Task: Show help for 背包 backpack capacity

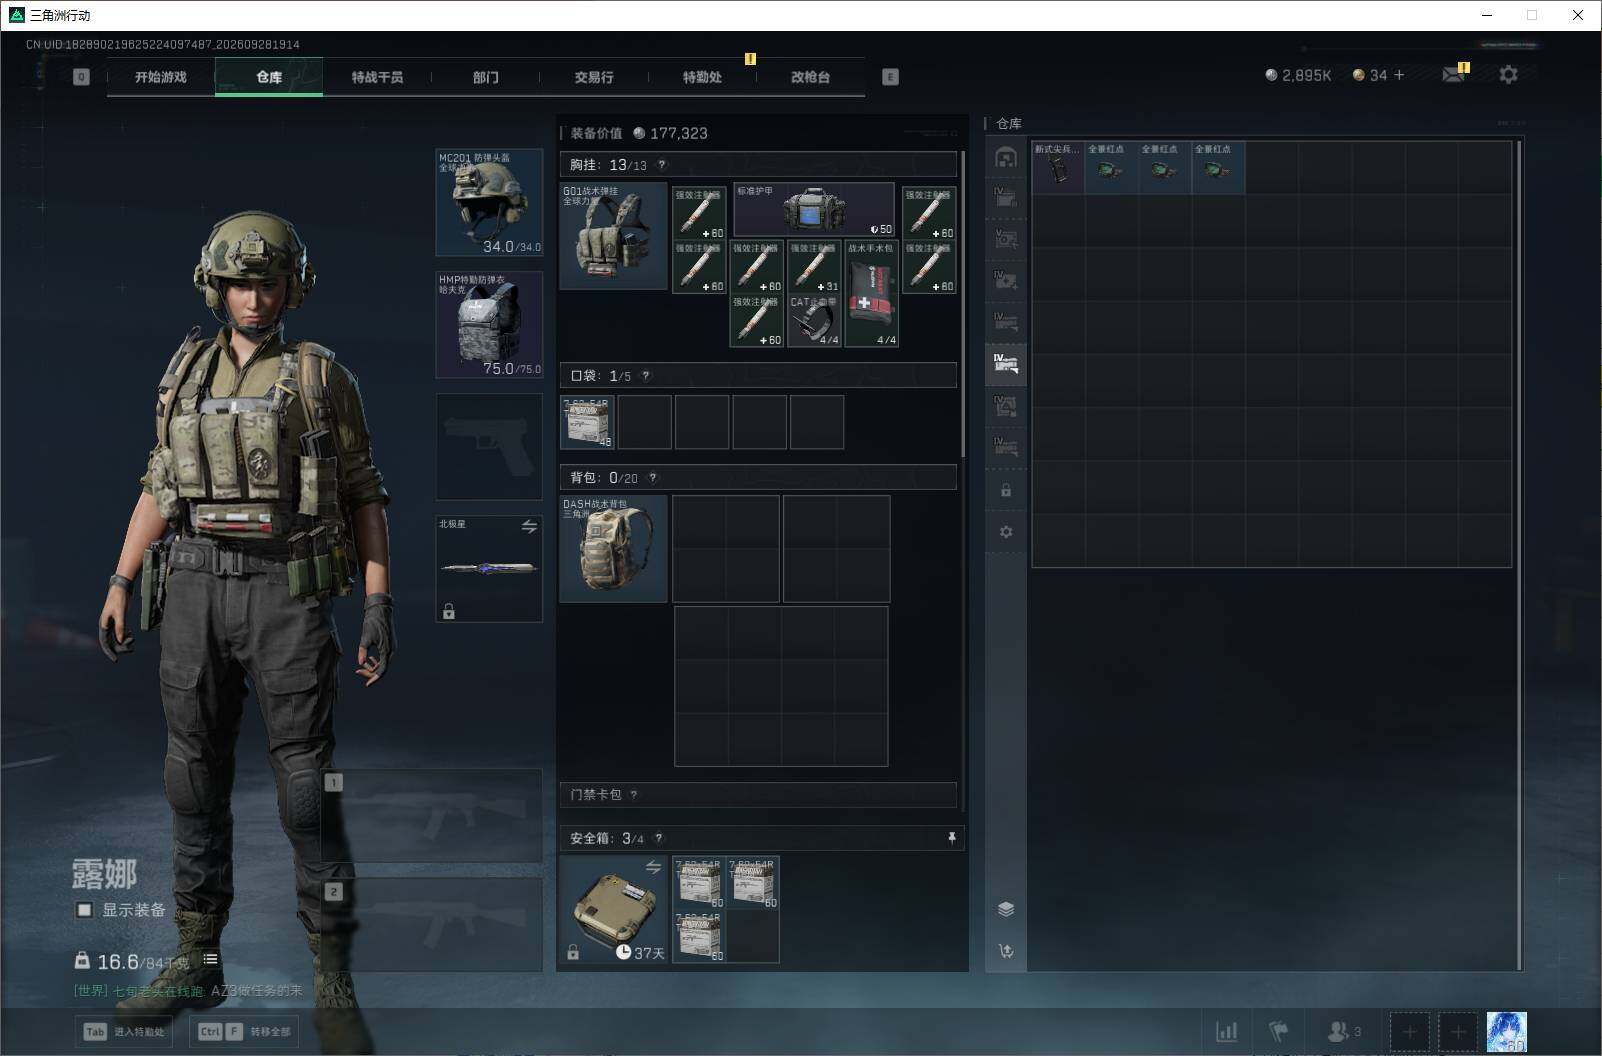Action: click(x=653, y=478)
